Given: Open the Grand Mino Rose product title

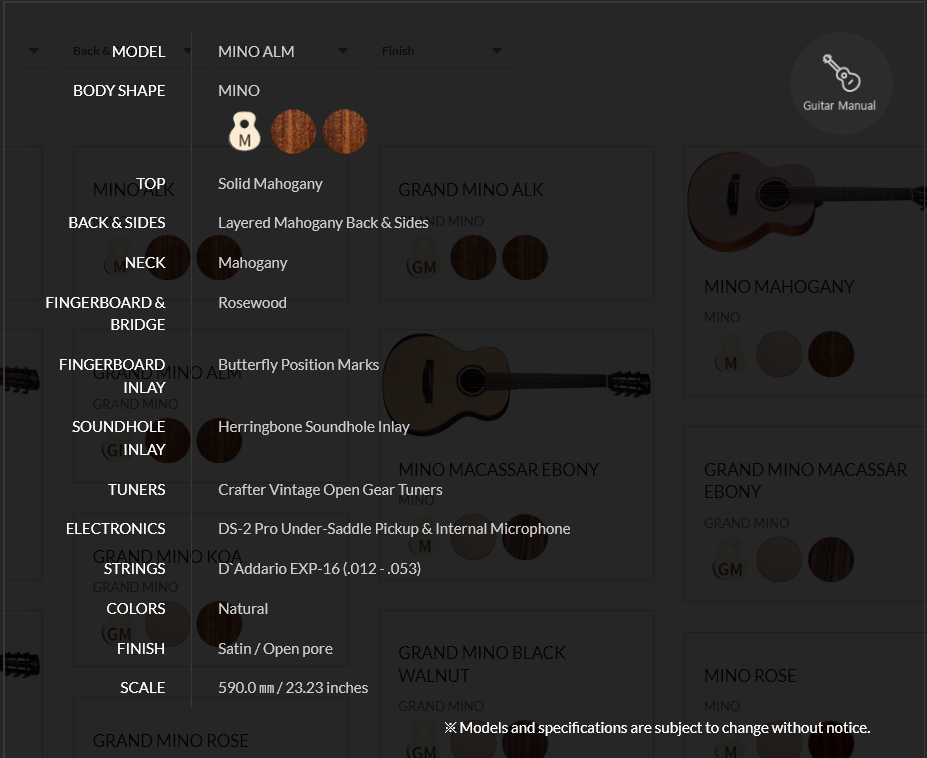Looking at the screenshot, I should 170,741.
